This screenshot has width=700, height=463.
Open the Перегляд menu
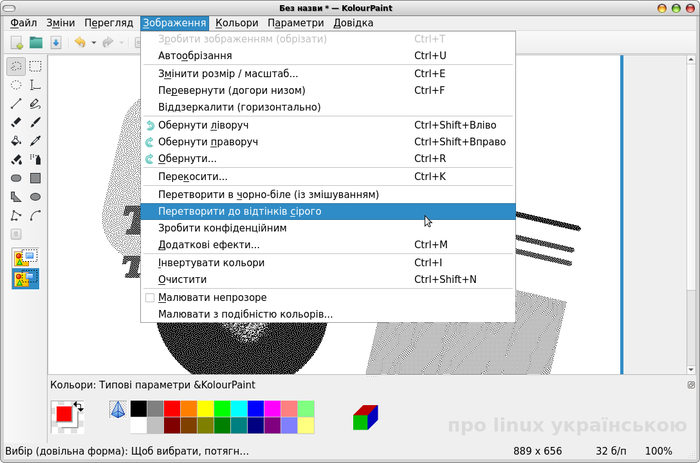[109, 23]
